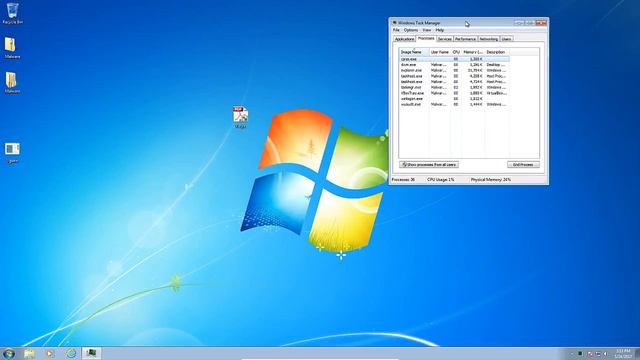The width and height of the screenshot is (640, 360).
Task: Open the Recycle Bin desktop icon
Action: pos(12,13)
